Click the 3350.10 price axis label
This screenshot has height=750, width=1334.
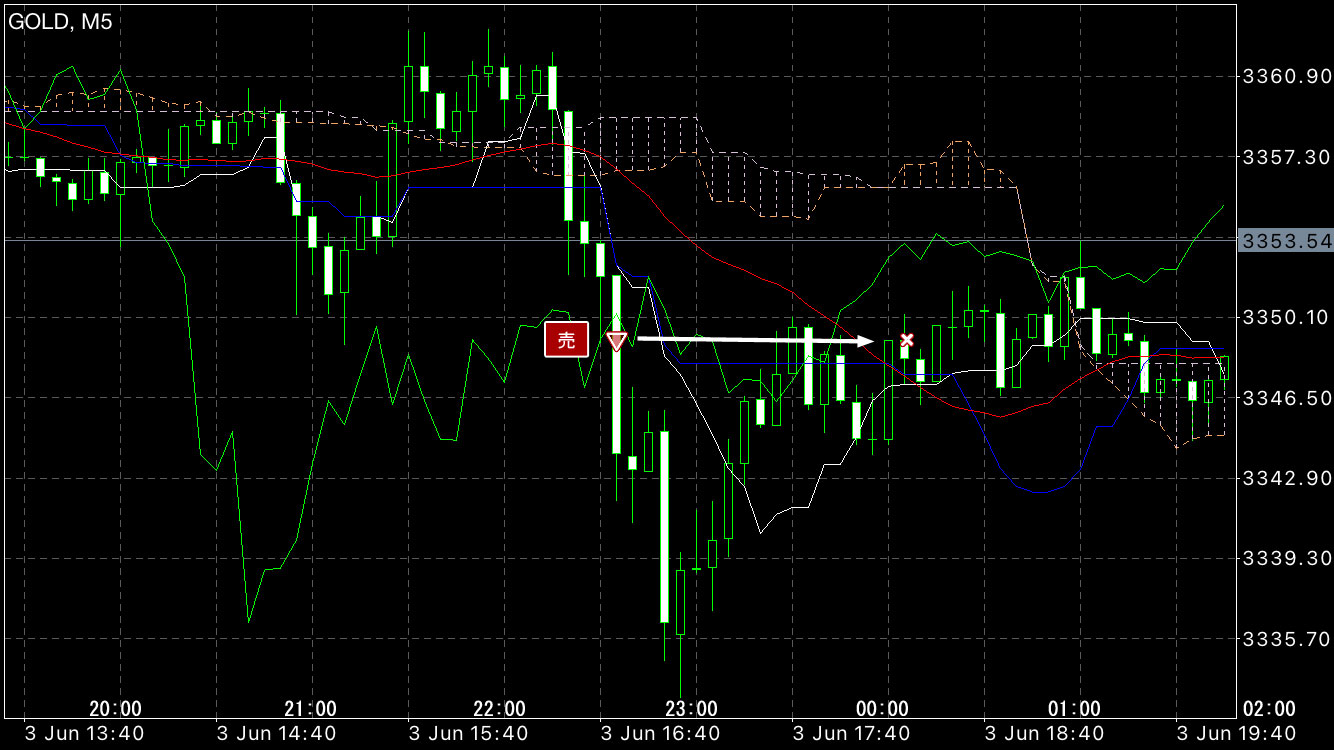coord(1285,317)
